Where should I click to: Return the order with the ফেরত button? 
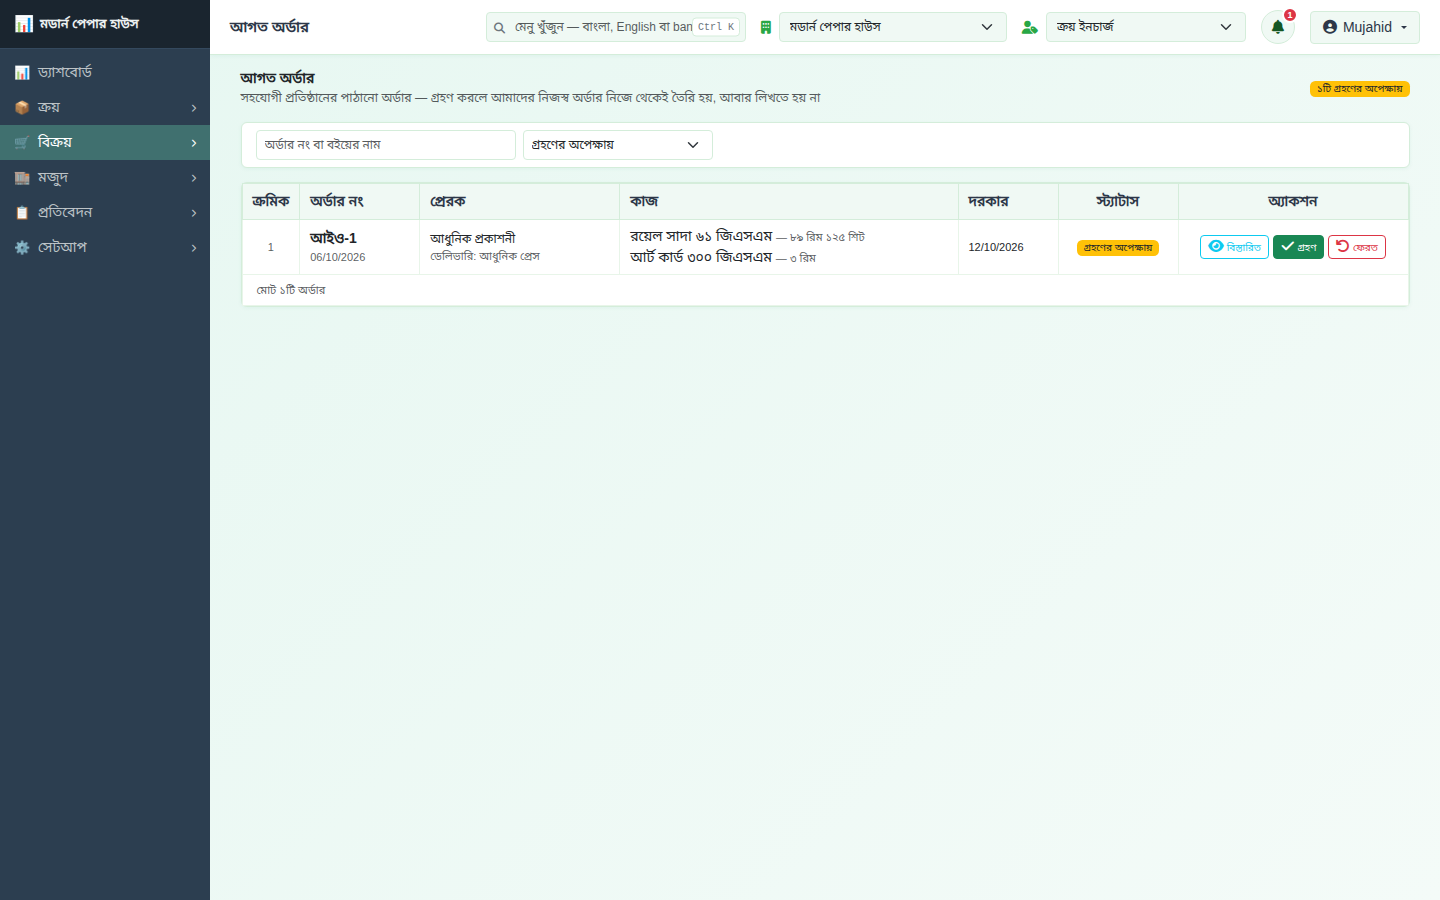tap(1356, 247)
